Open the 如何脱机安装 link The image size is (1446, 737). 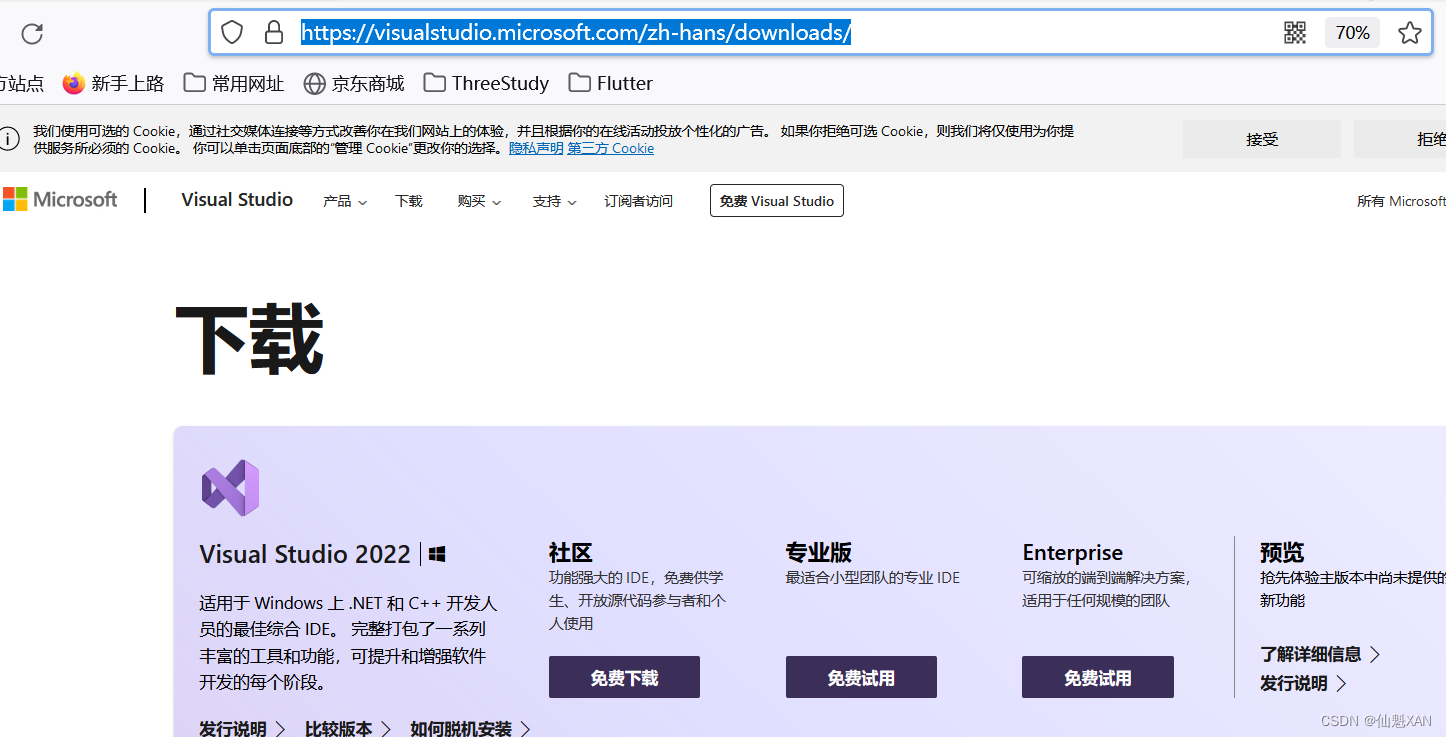pyautogui.click(x=470, y=728)
